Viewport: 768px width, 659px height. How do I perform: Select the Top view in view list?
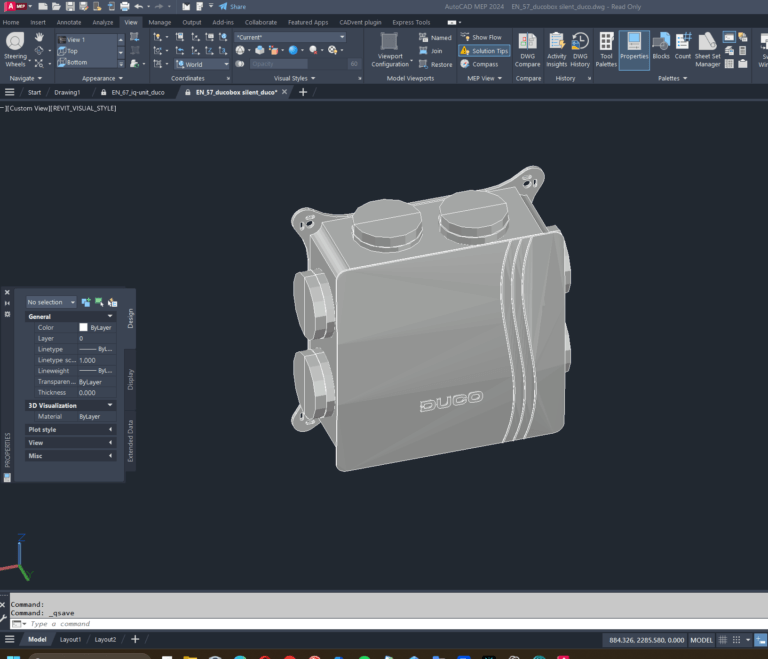(x=87, y=51)
